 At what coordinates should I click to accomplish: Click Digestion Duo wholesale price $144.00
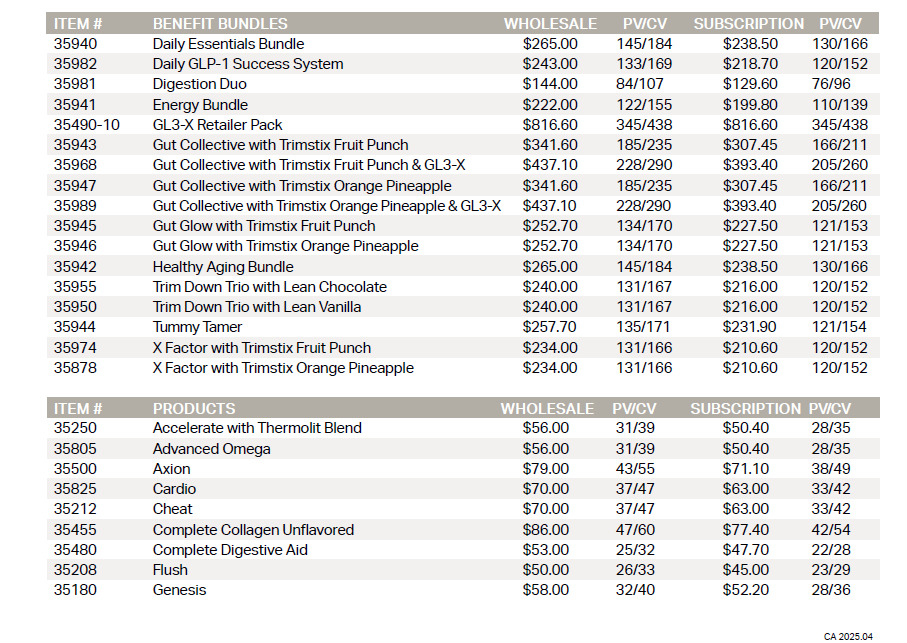pos(550,84)
